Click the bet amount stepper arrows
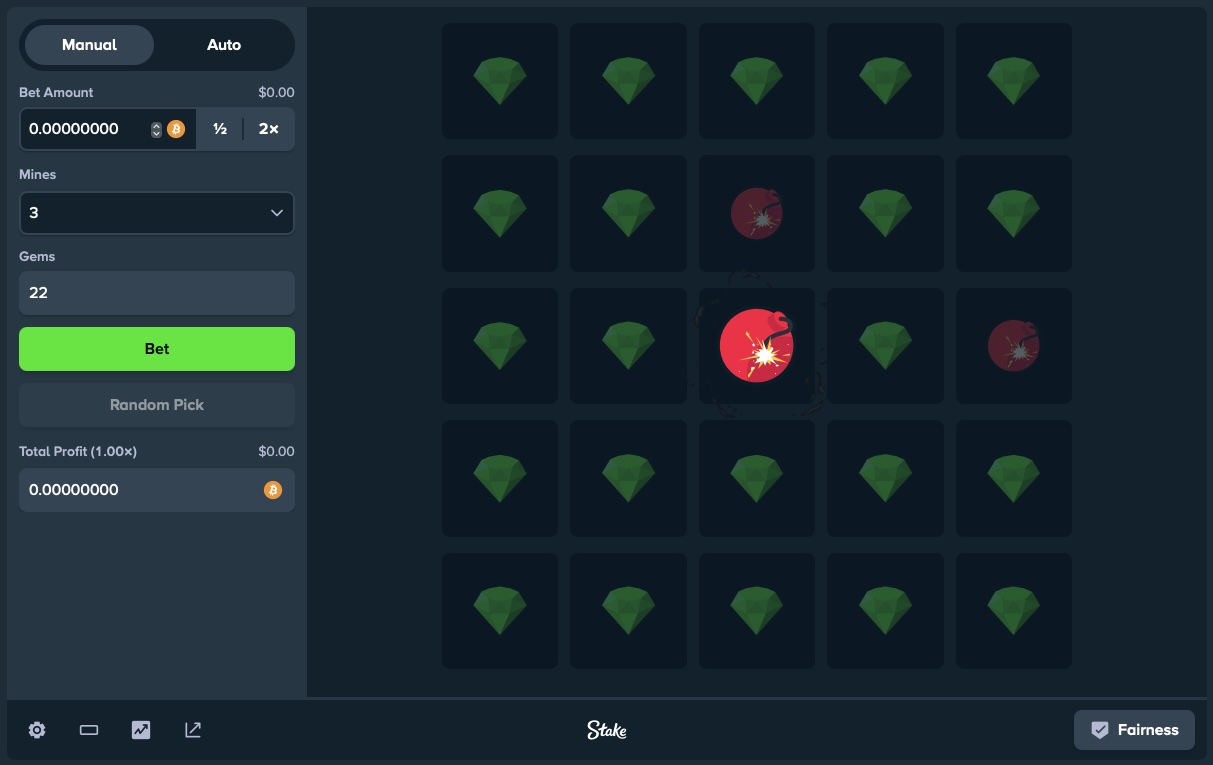Screen dimensions: 1213x765 click(x=156, y=129)
